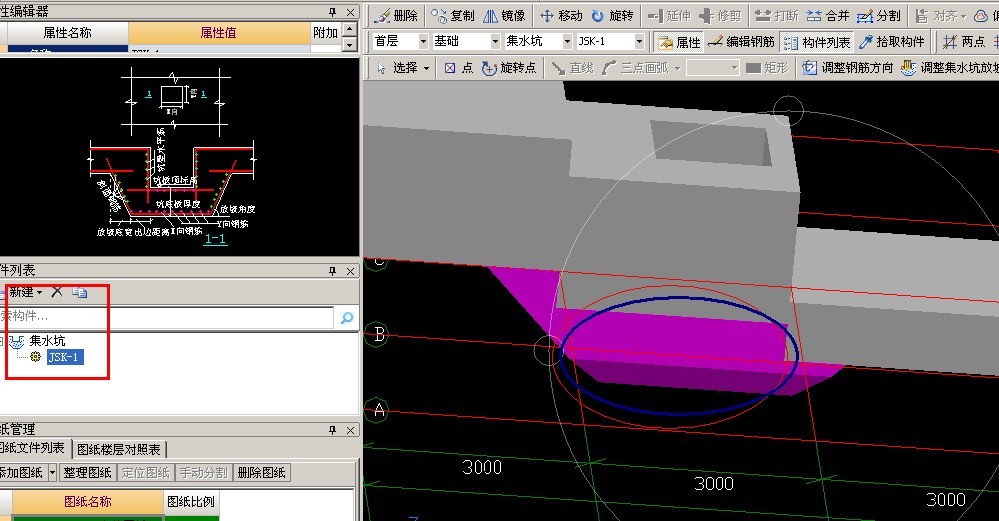Switch to 图纸楼层对照表 tab
The width and height of the screenshot is (999, 521).
coord(119,450)
